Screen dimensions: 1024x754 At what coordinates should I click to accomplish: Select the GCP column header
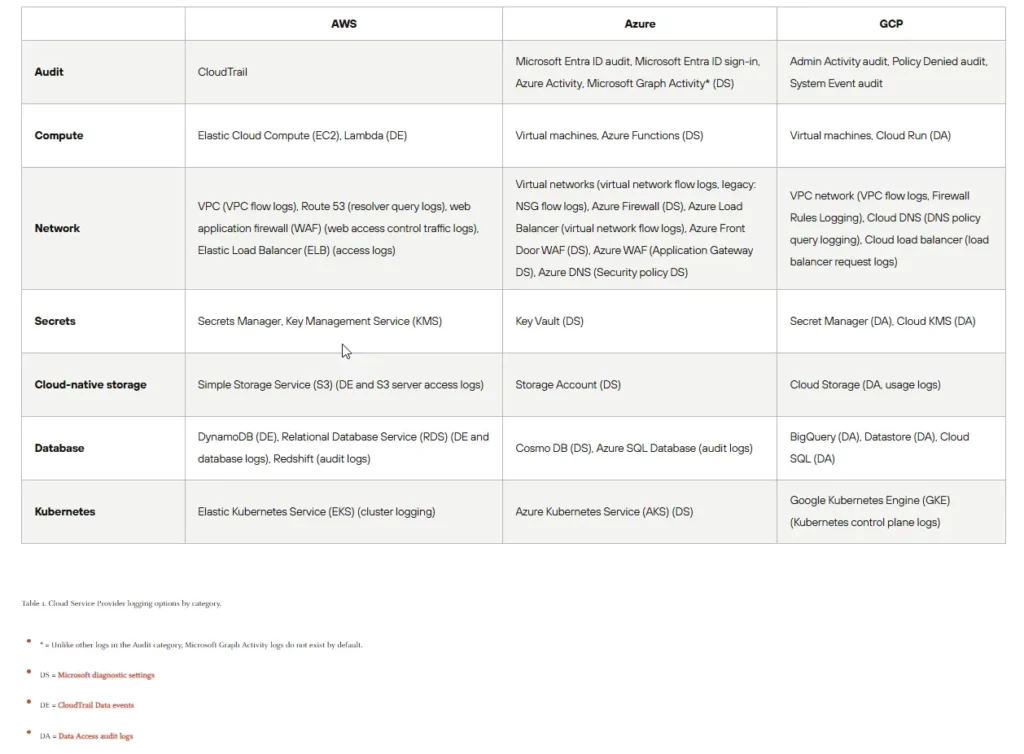890,23
